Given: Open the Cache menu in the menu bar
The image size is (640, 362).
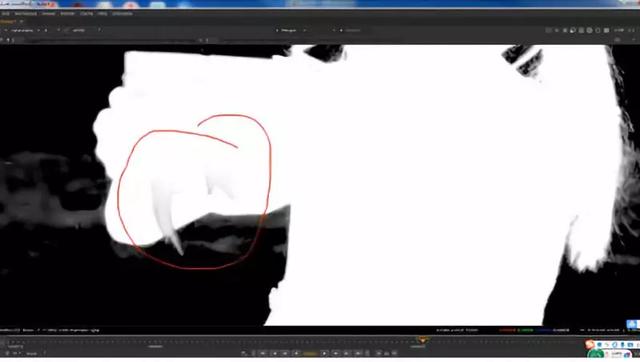Looking at the screenshot, I should [87, 13].
